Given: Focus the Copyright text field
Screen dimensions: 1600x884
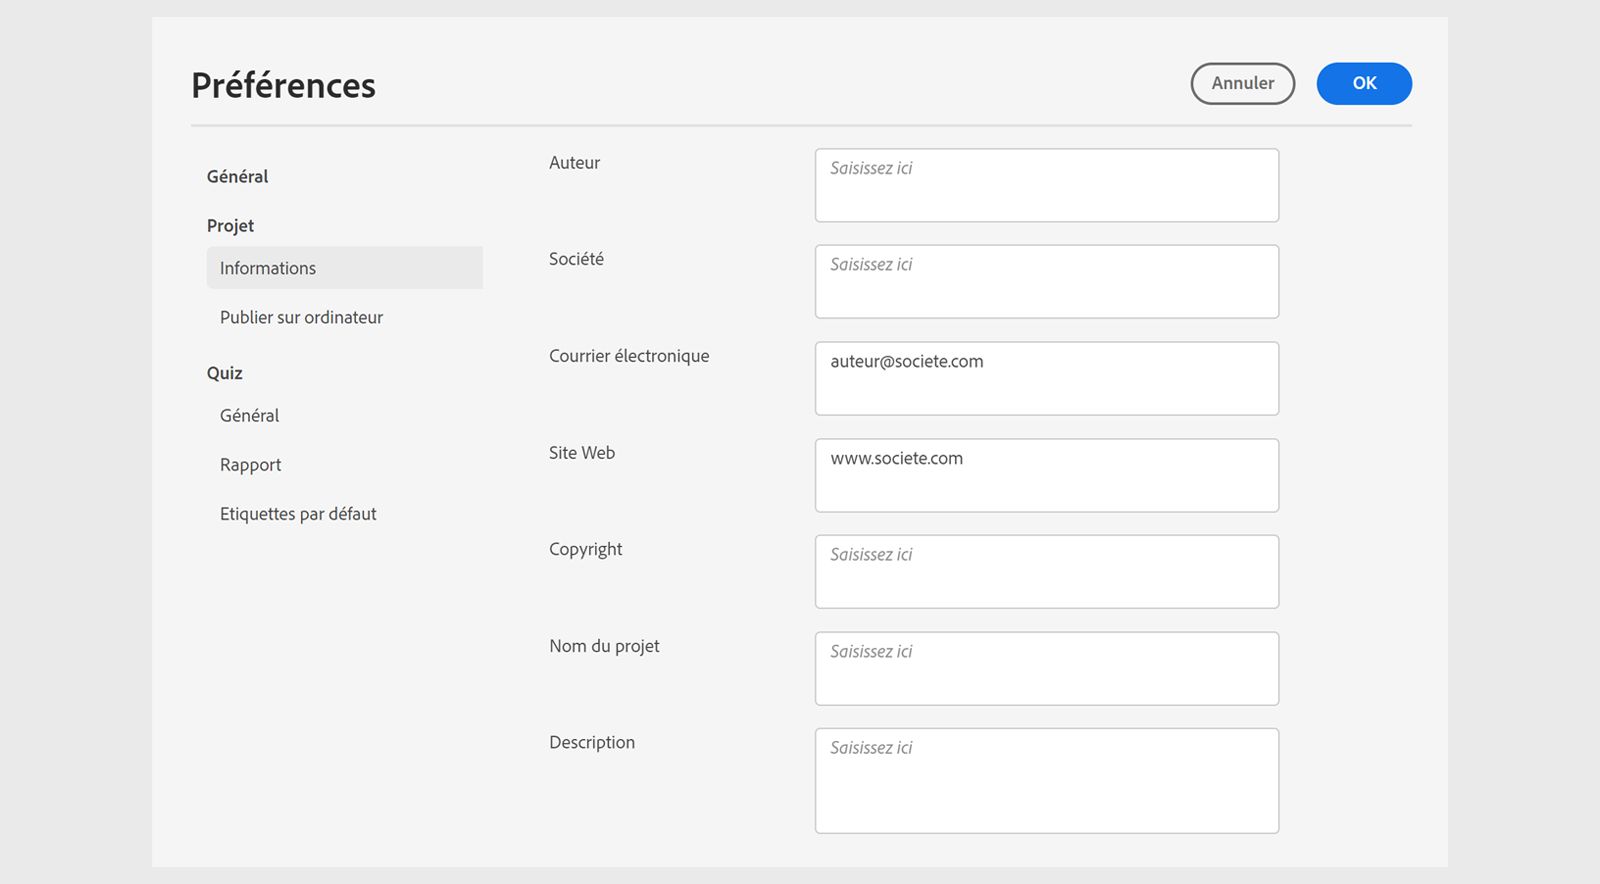Looking at the screenshot, I should 1046,572.
